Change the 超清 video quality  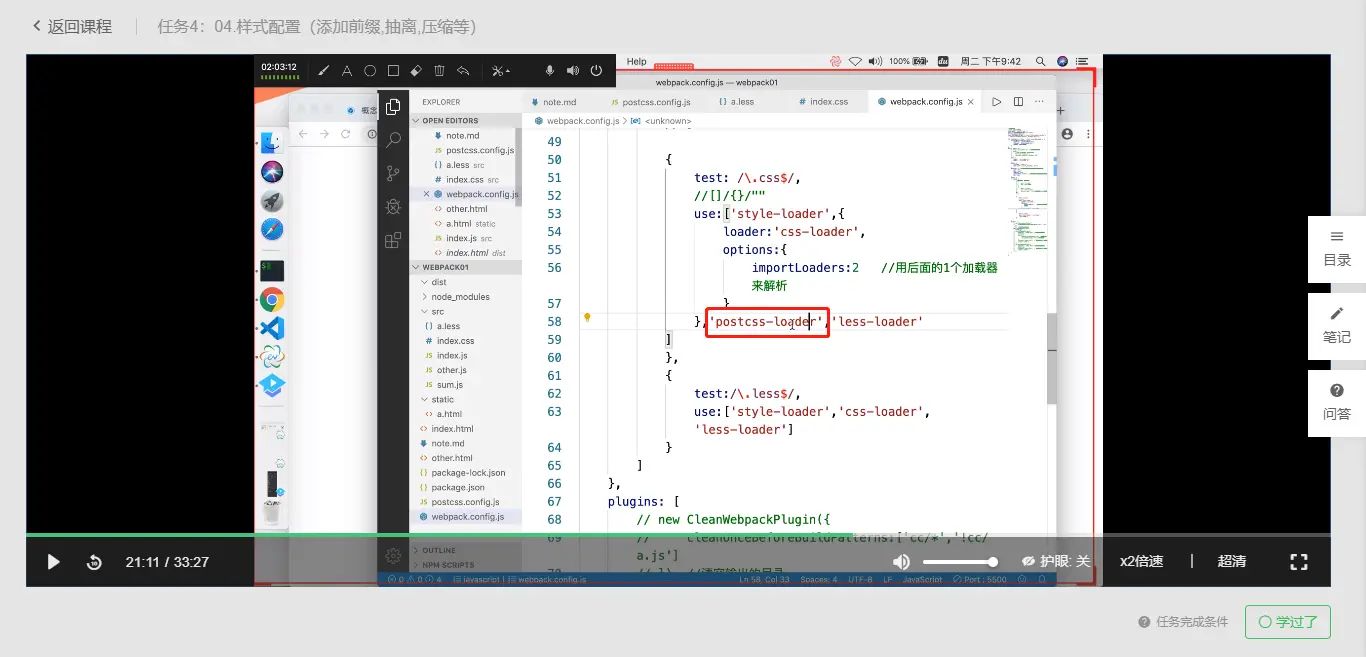(1231, 562)
